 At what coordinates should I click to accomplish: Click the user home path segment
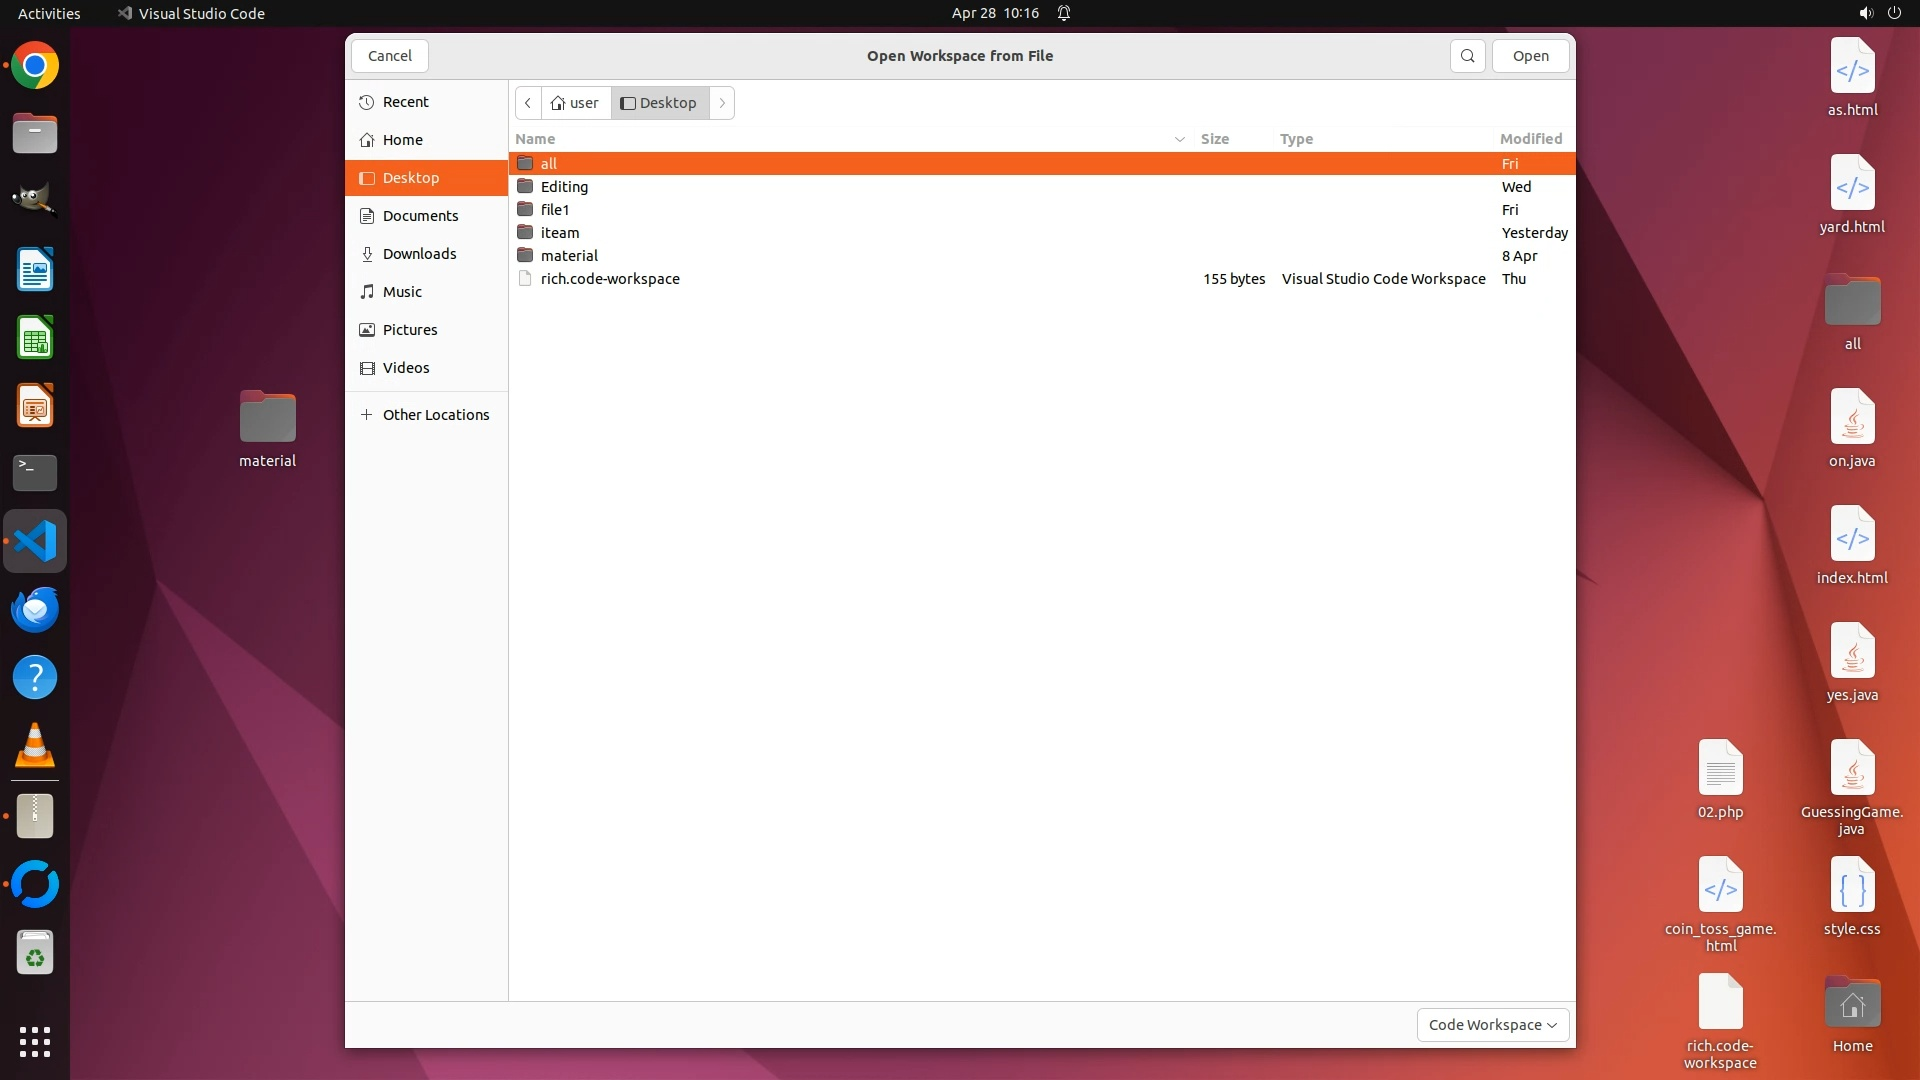[575, 103]
